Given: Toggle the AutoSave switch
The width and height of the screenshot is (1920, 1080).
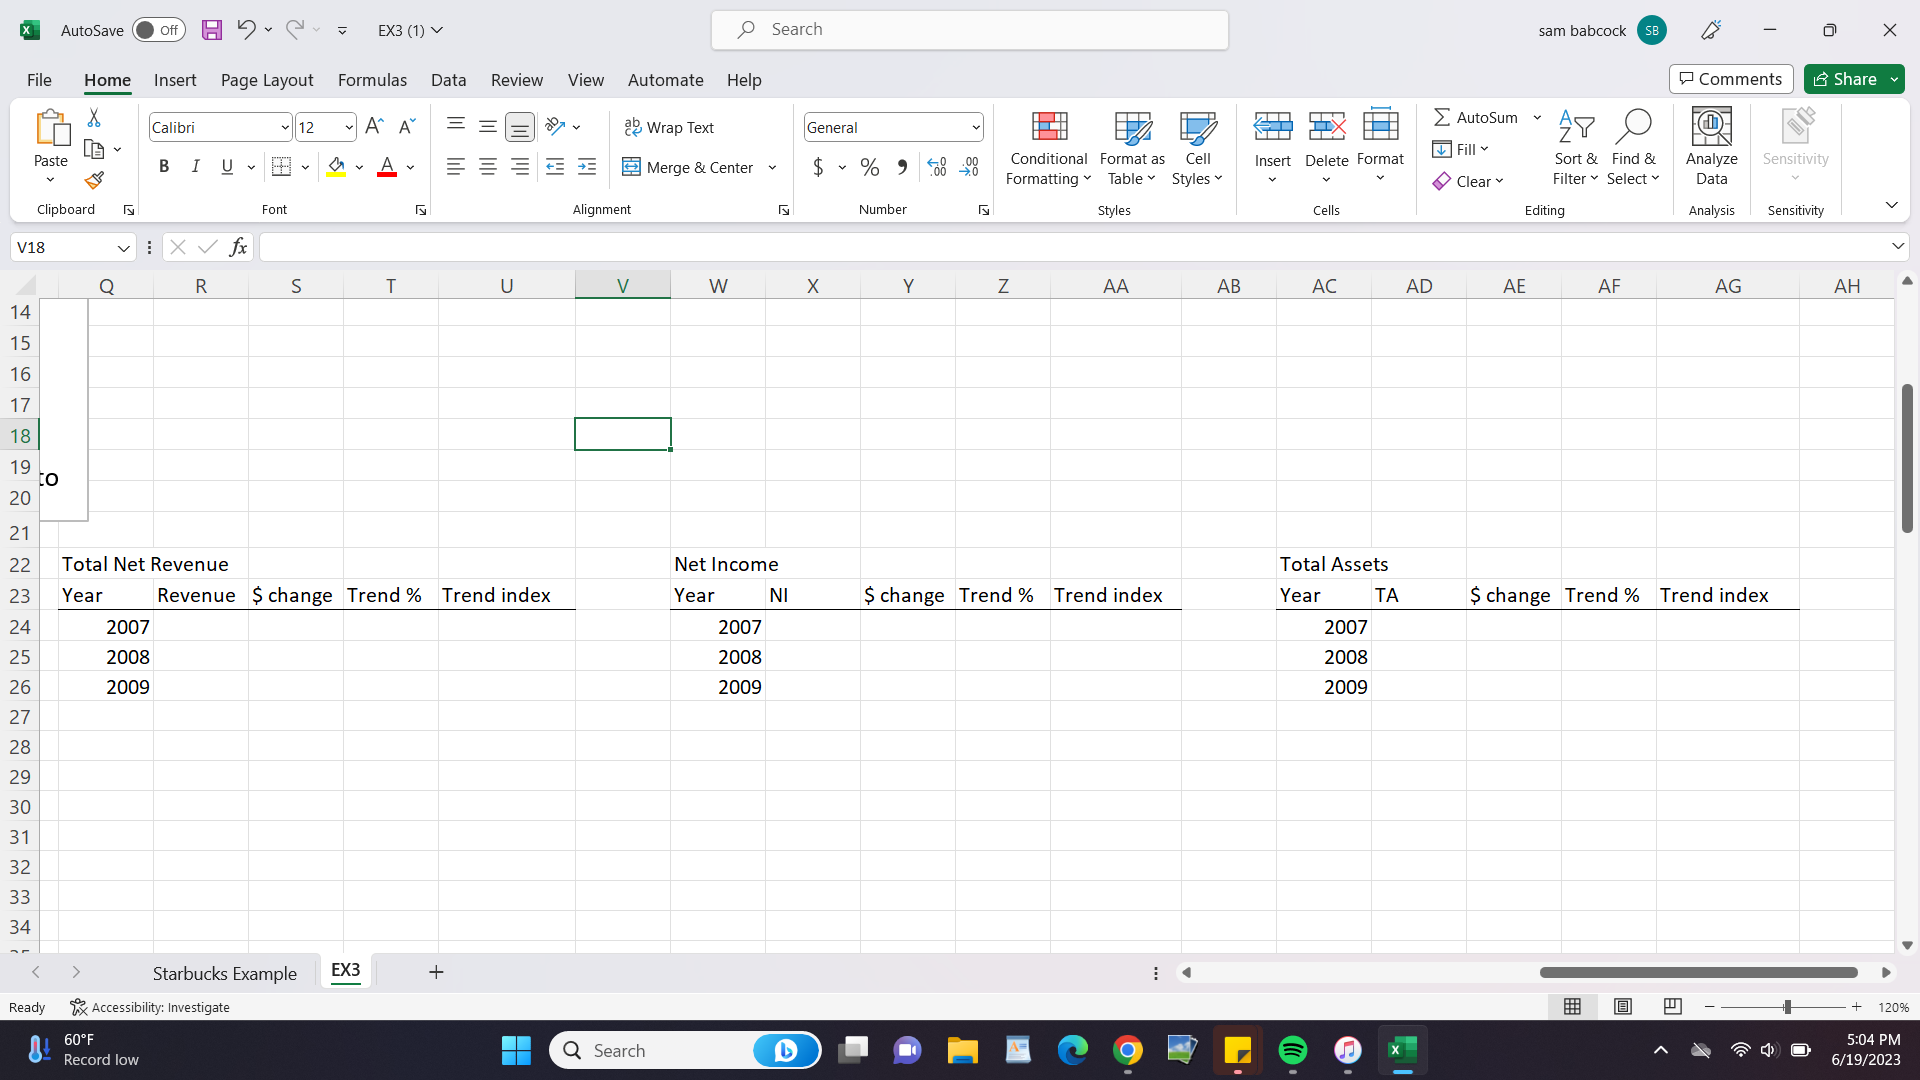Looking at the screenshot, I should 158,30.
